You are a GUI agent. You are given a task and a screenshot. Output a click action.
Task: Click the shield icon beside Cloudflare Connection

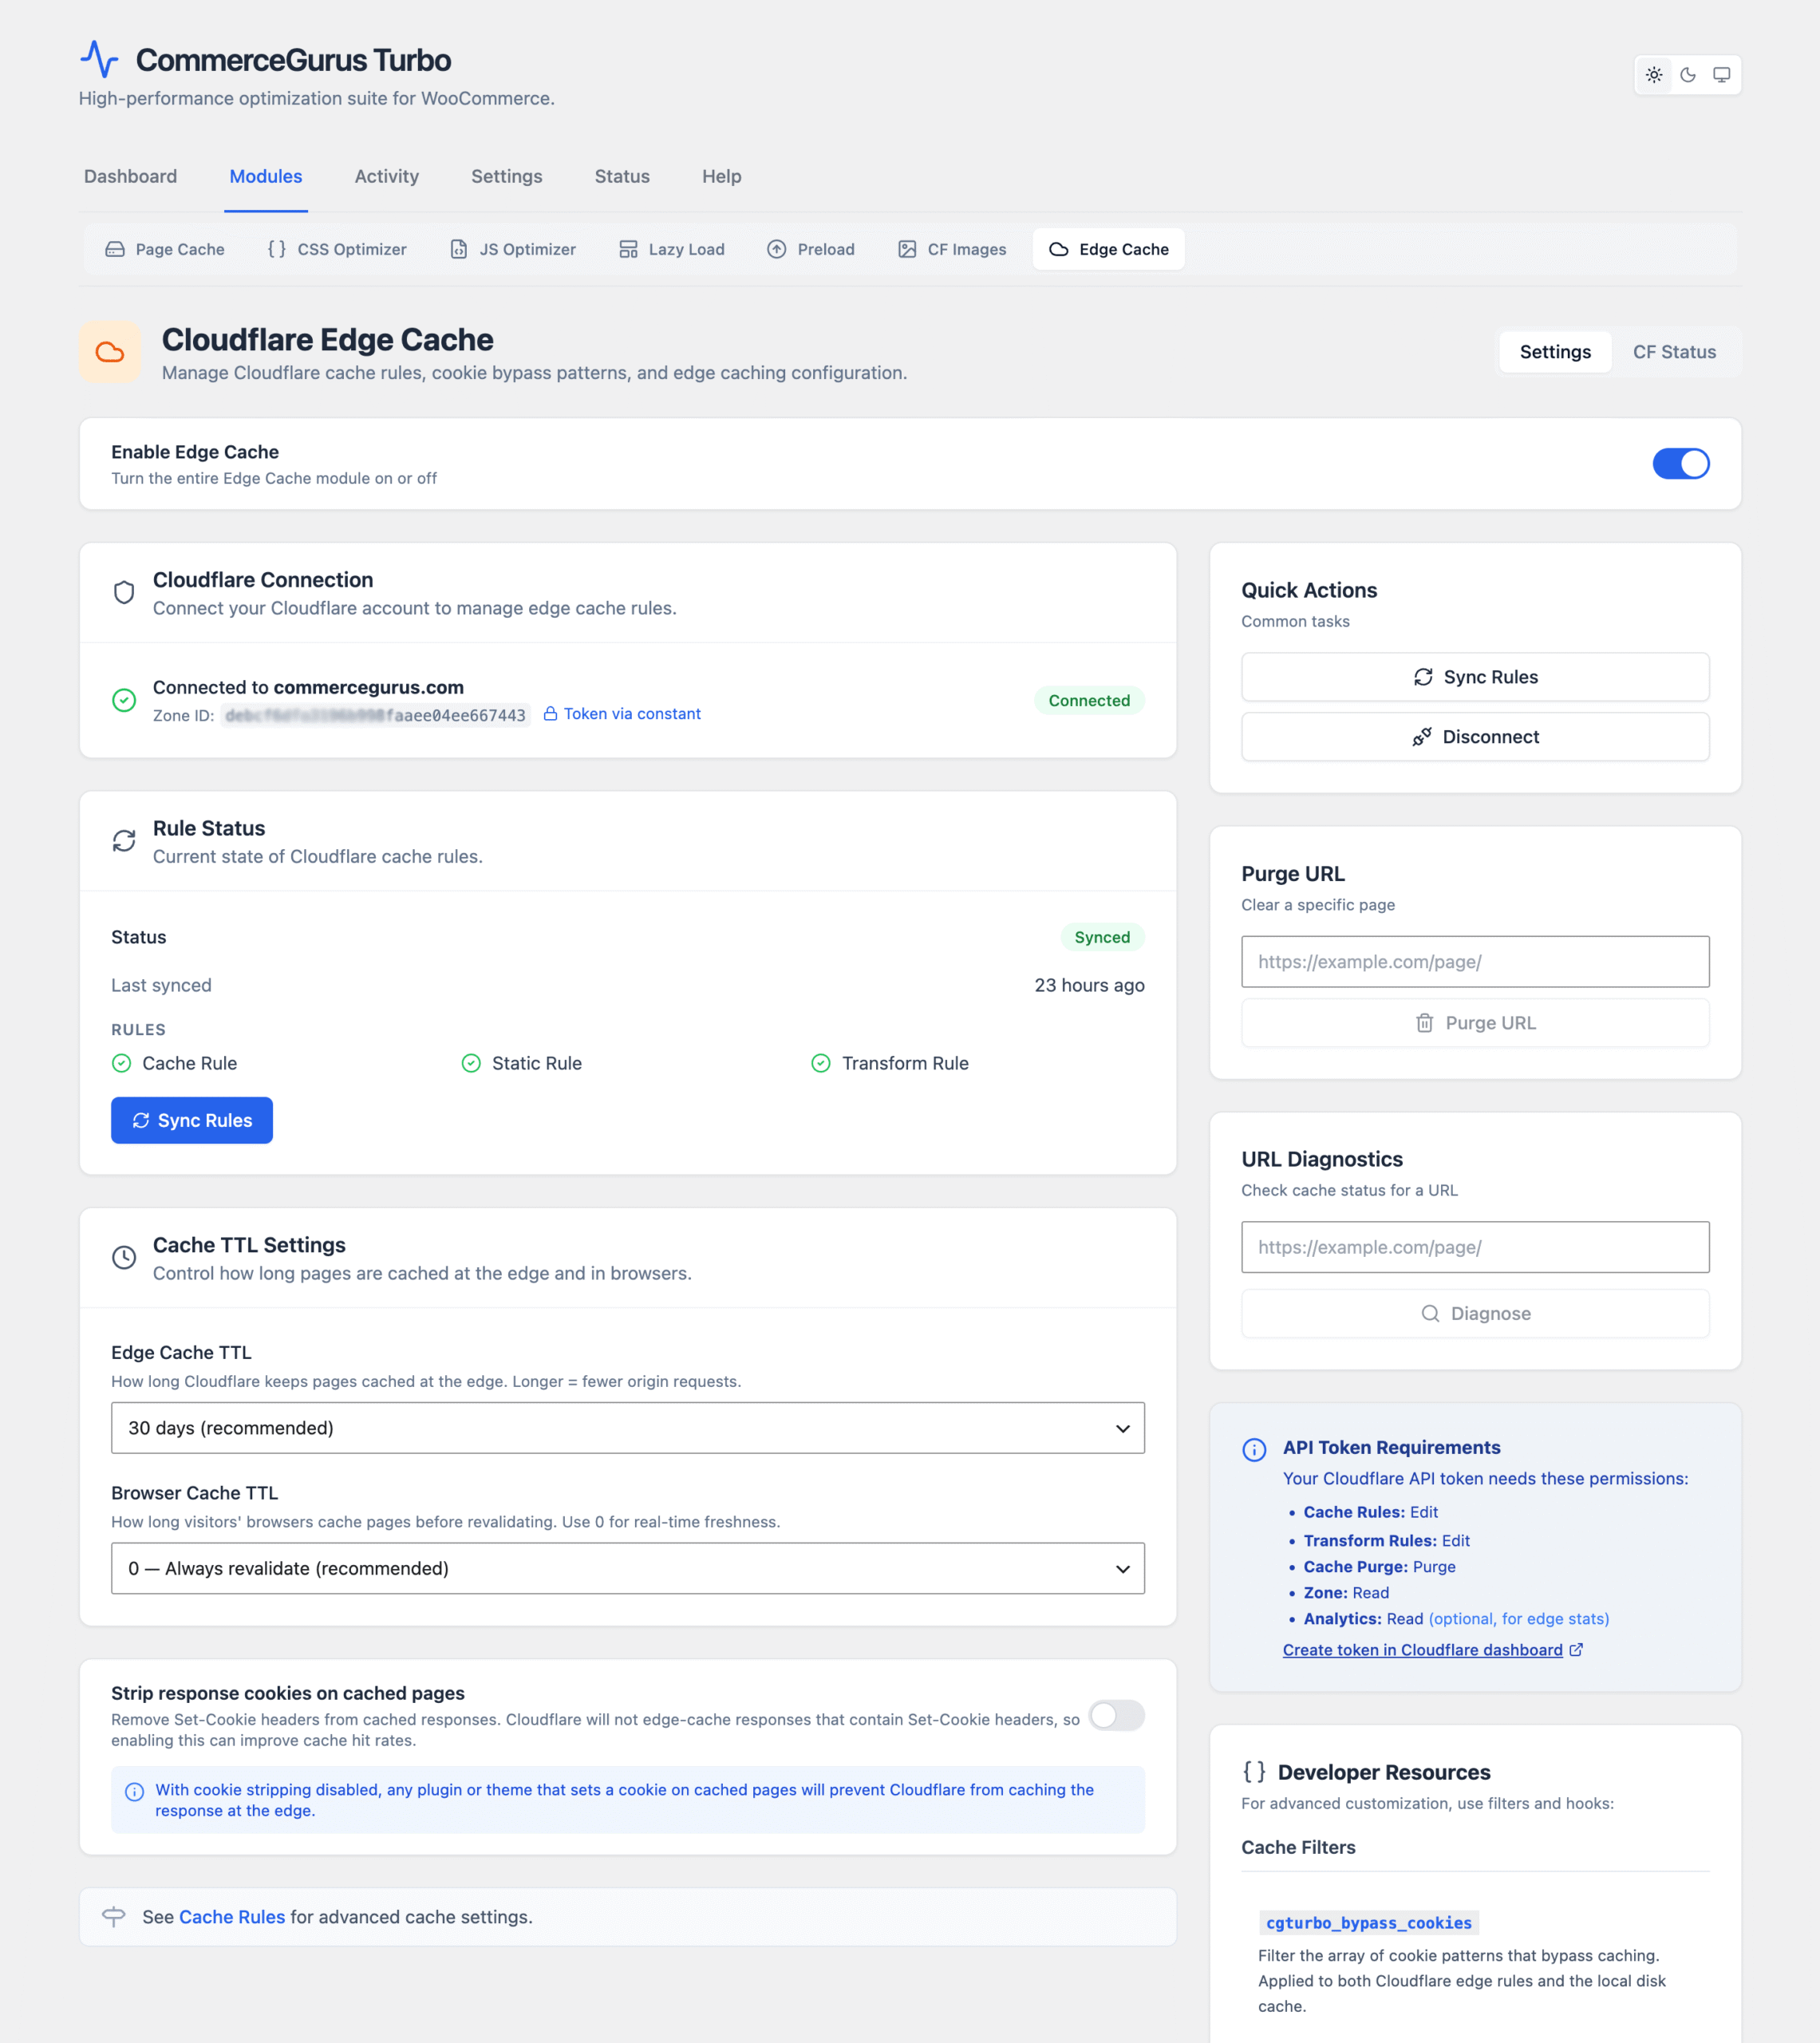[124, 592]
